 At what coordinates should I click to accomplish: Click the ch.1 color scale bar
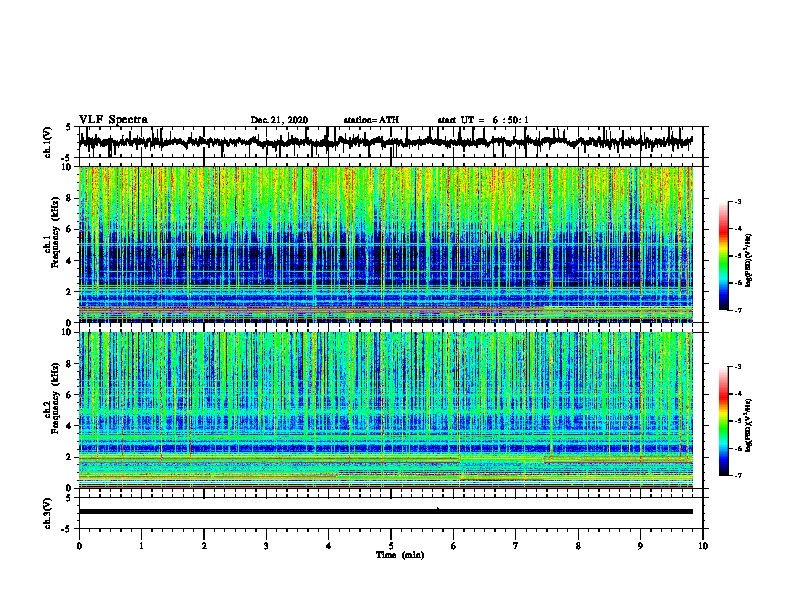tap(724, 256)
